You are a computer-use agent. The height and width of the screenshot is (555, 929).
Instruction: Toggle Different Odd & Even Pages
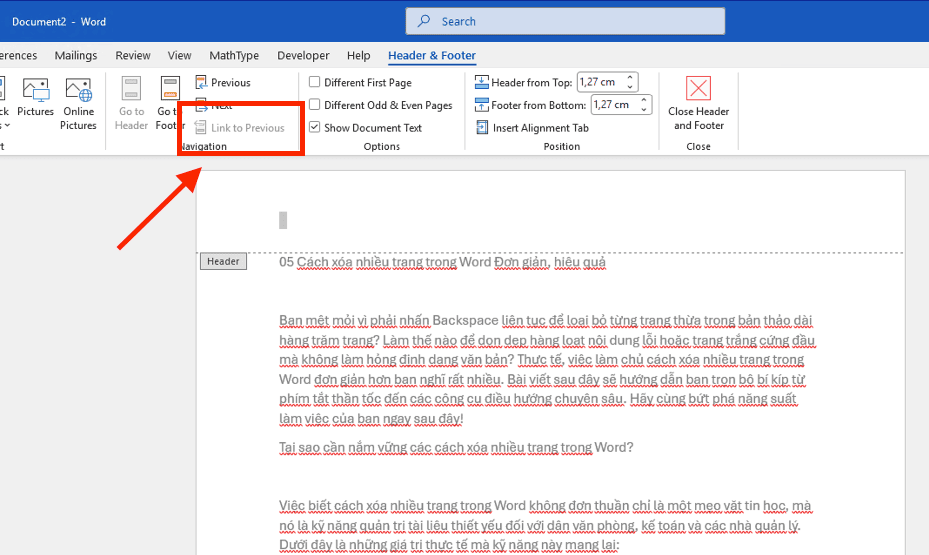coord(315,104)
